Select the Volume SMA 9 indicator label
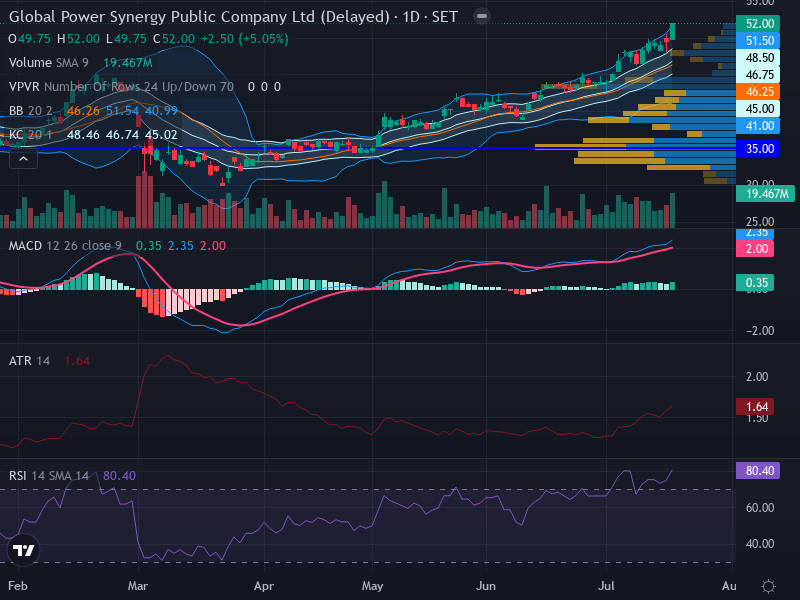The width and height of the screenshot is (800, 600). [x=48, y=63]
